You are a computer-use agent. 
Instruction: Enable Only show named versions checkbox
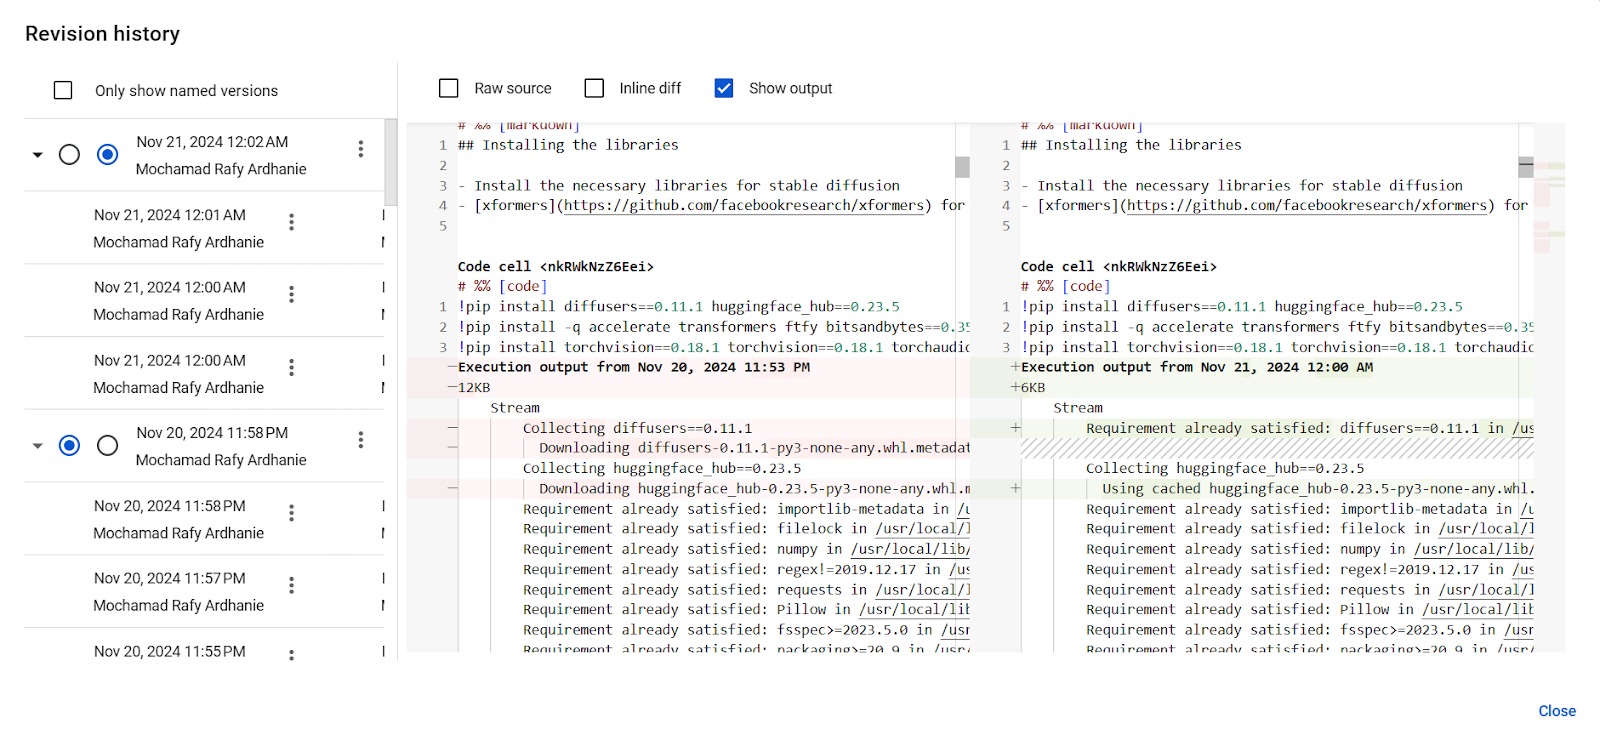(63, 91)
